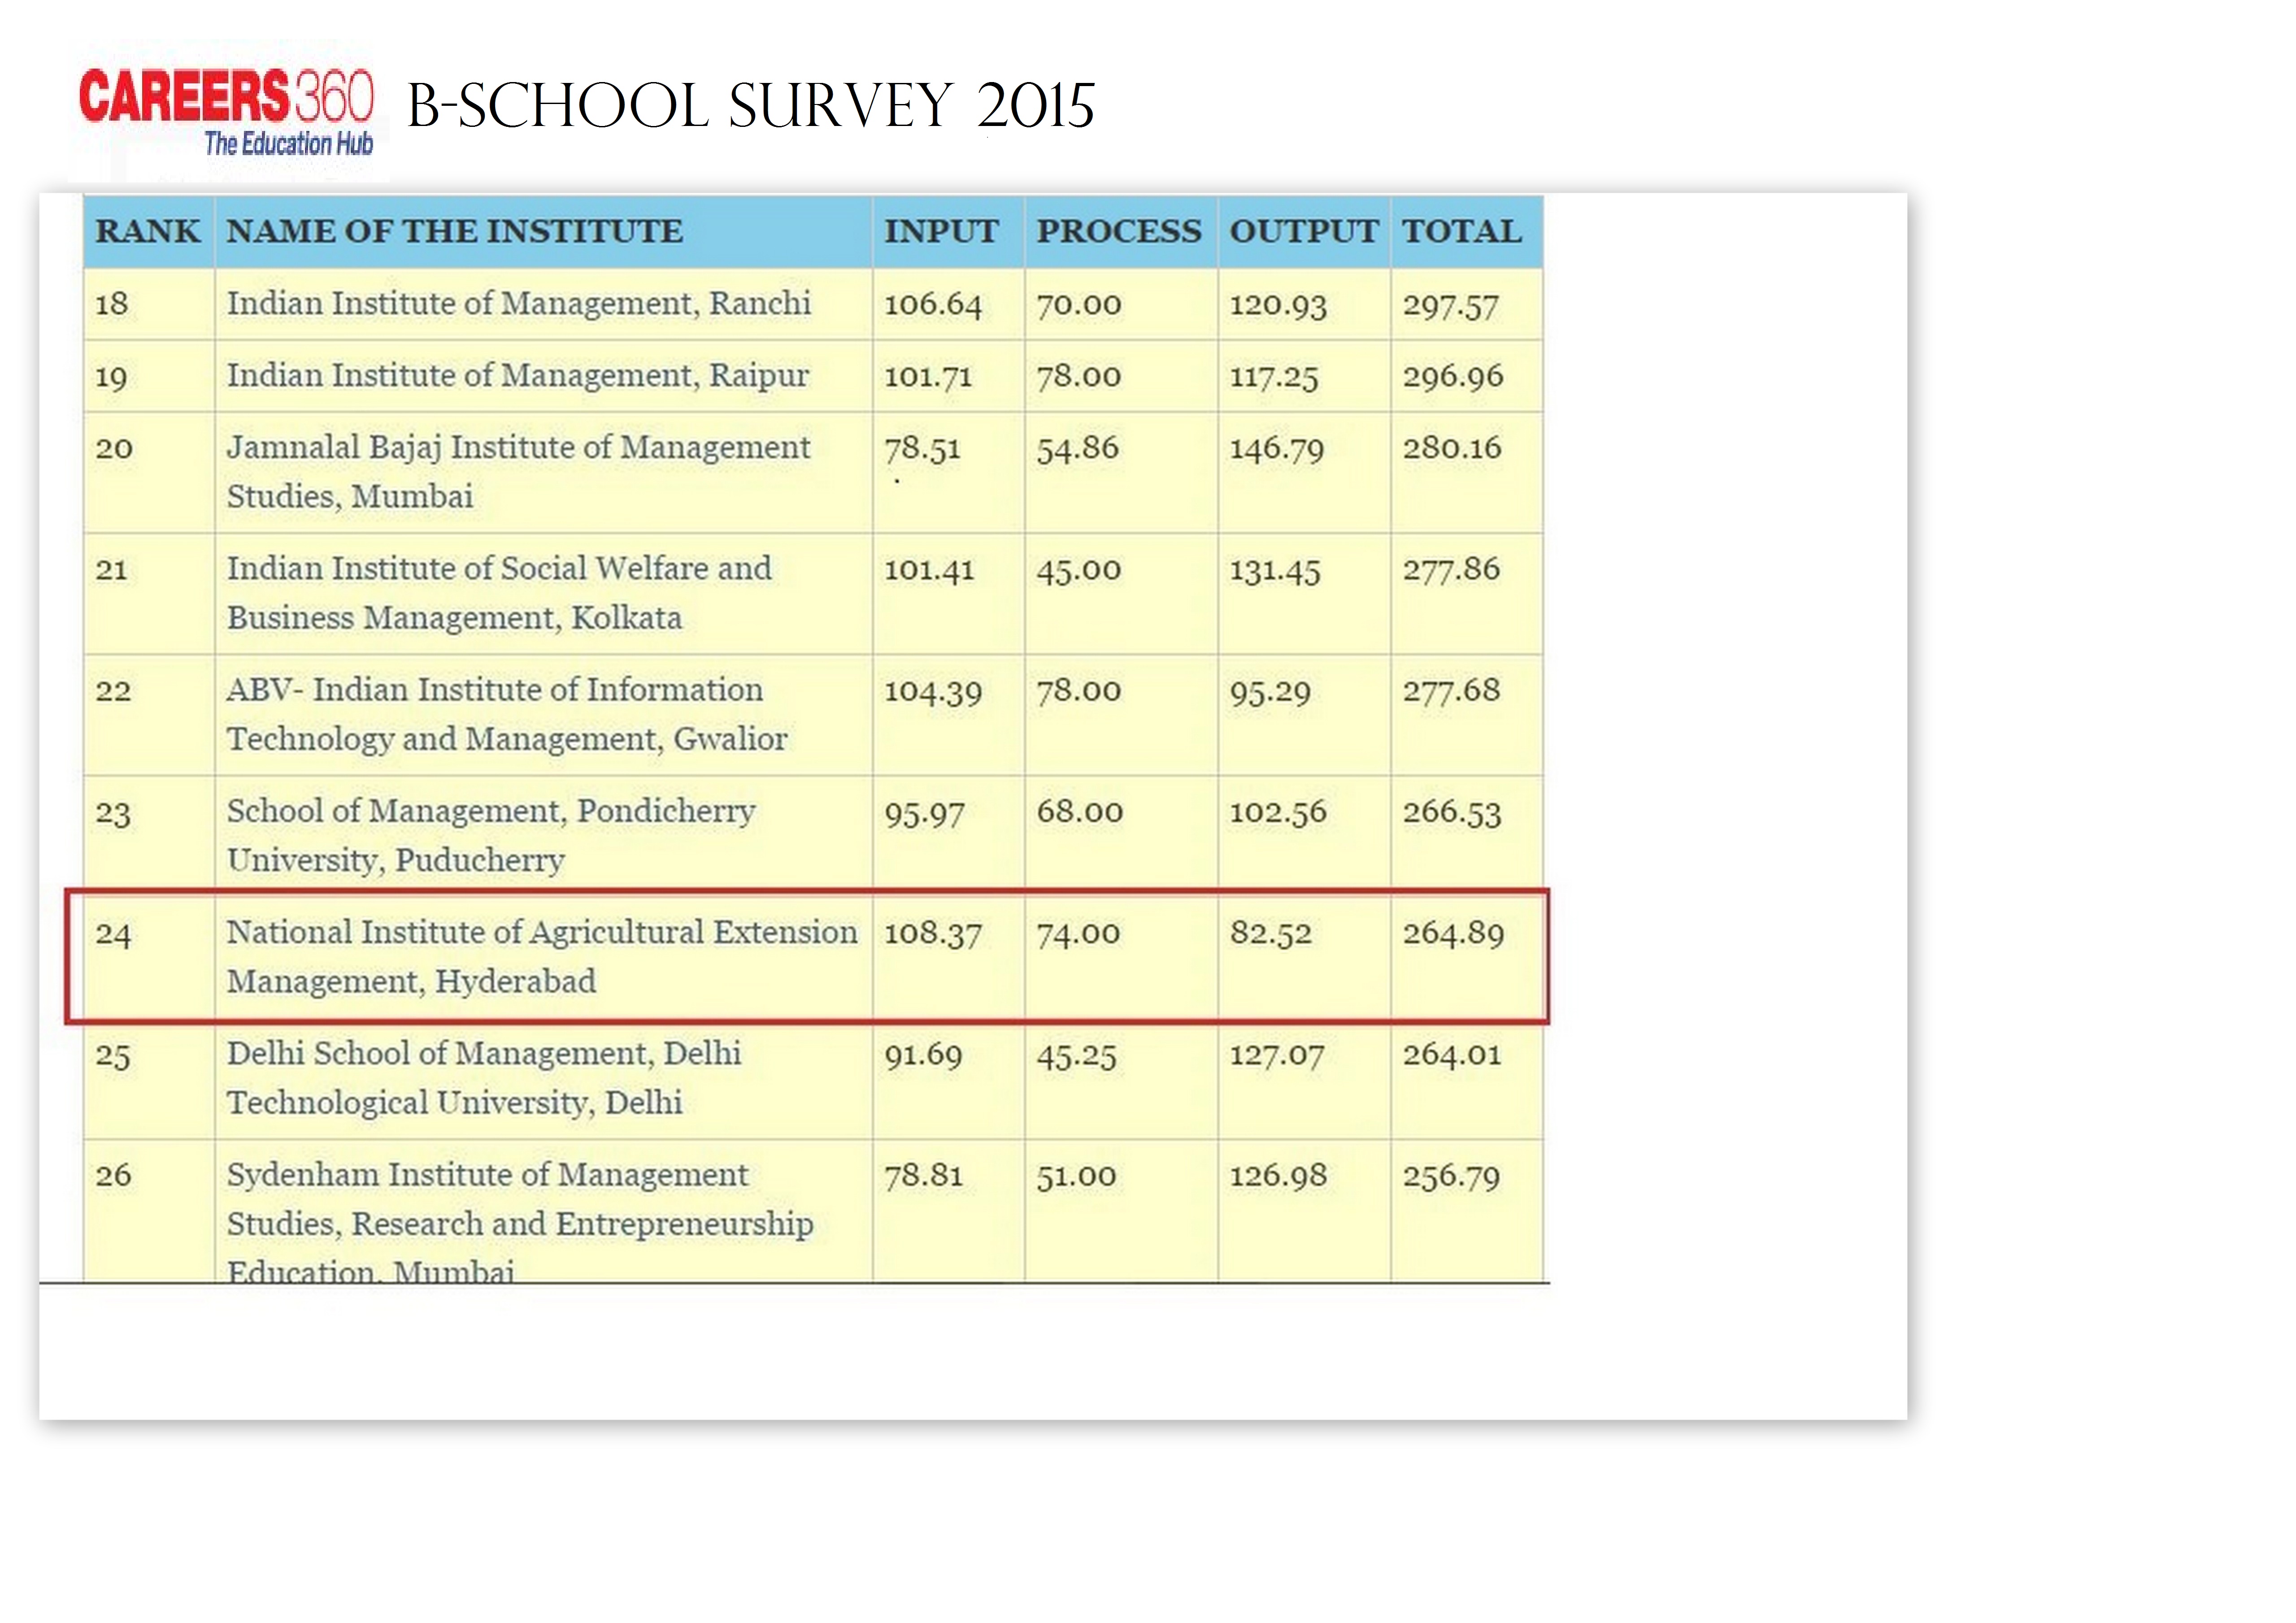
Task: Click ABV- Indian Institute of Information Technology
Action: pos(507,714)
